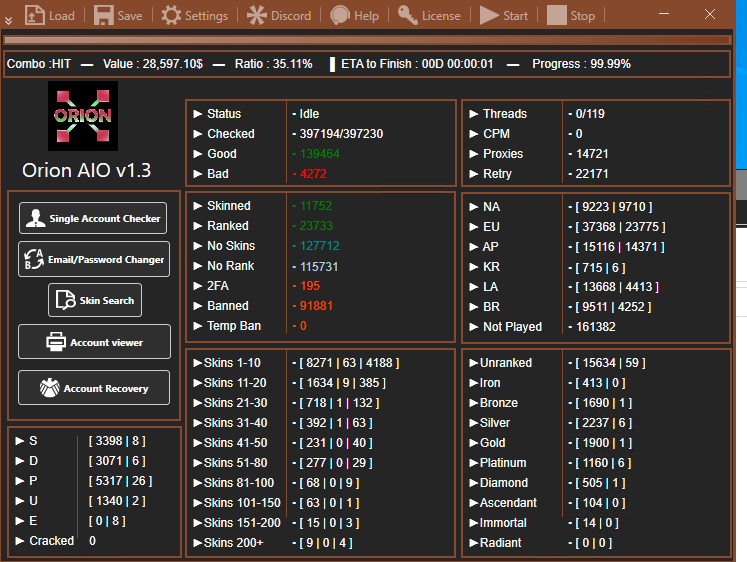Image resolution: width=747 pixels, height=562 pixels.
Task: Click the top progress bar
Action: [x=367, y=40]
